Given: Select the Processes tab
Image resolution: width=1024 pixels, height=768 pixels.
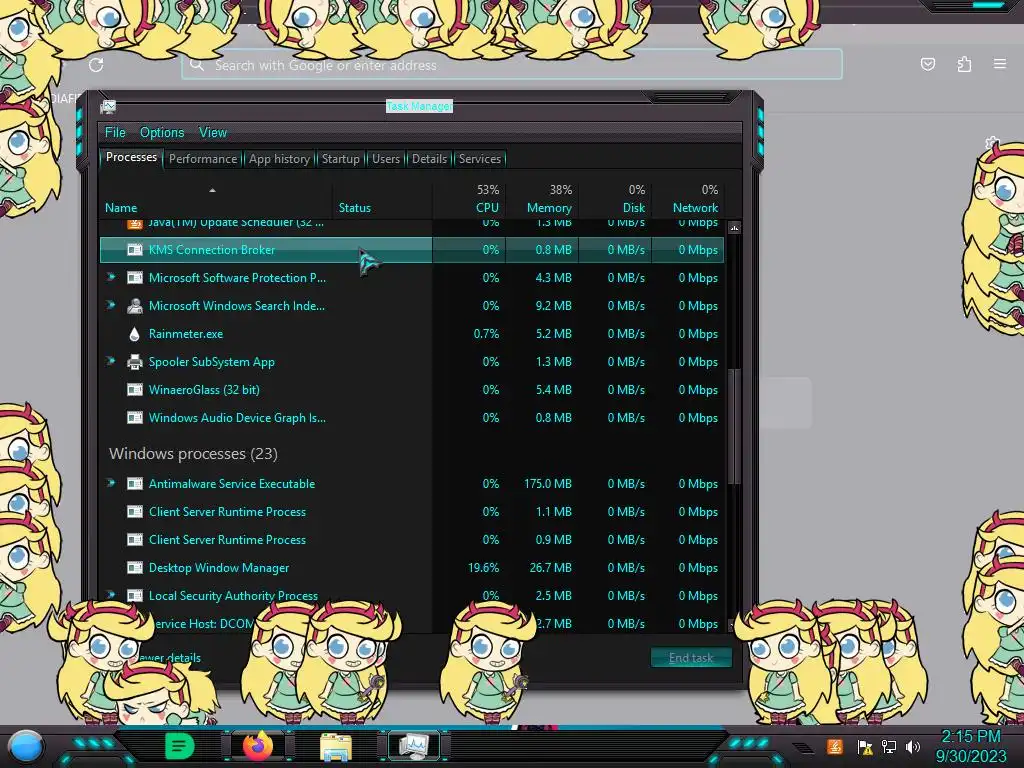Looking at the screenshot, I should (x=131, y=157).
